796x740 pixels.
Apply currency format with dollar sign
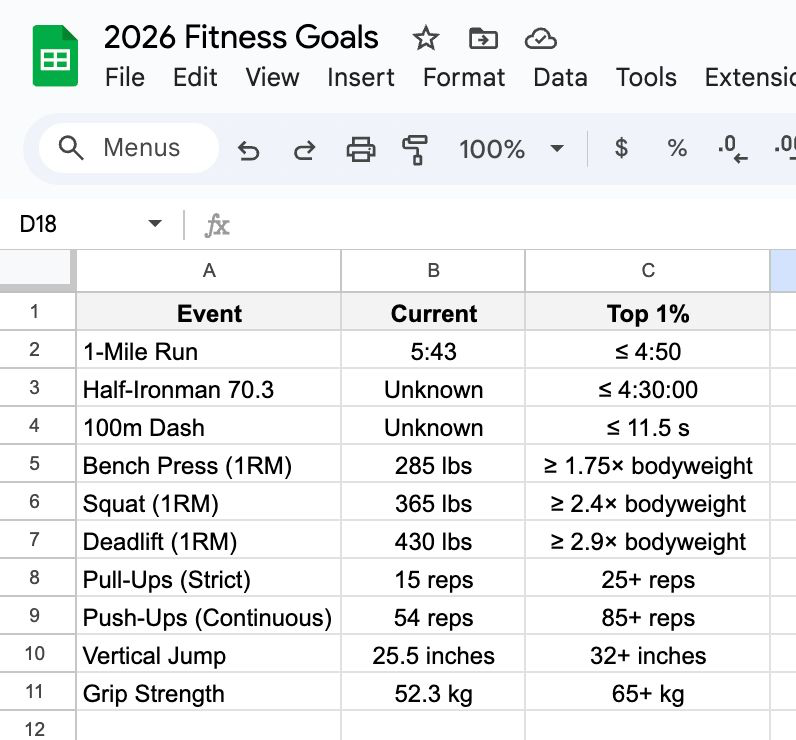pos(621,148)
